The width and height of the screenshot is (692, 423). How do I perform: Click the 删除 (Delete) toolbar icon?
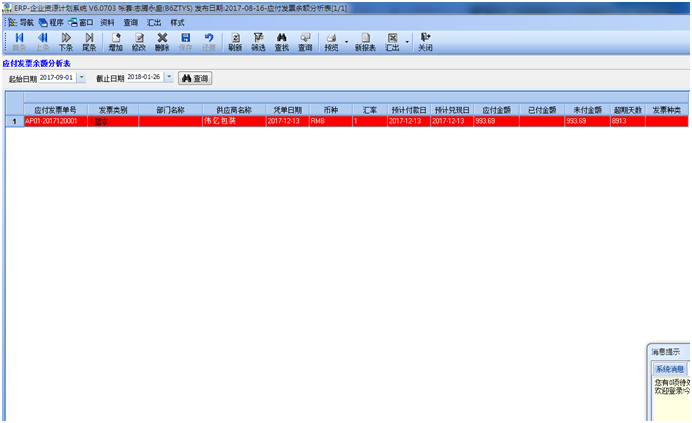point(162,41)
